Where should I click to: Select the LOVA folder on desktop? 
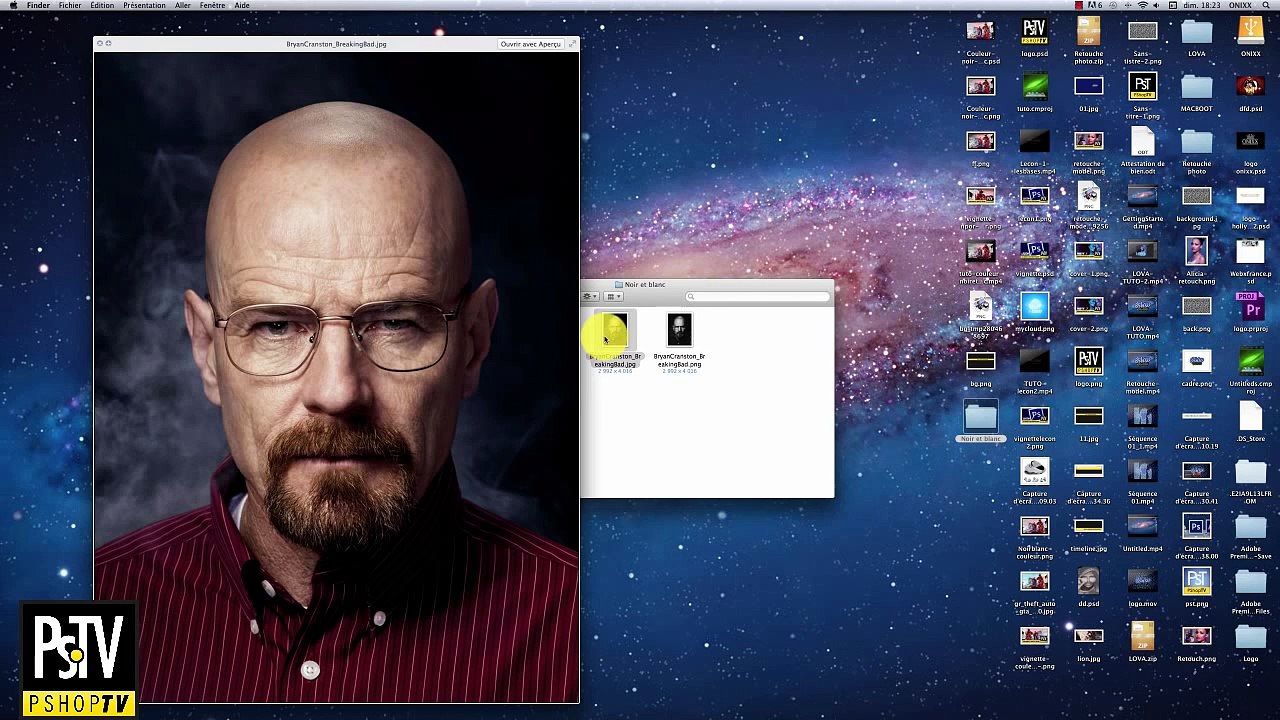tap(1196, 32)
